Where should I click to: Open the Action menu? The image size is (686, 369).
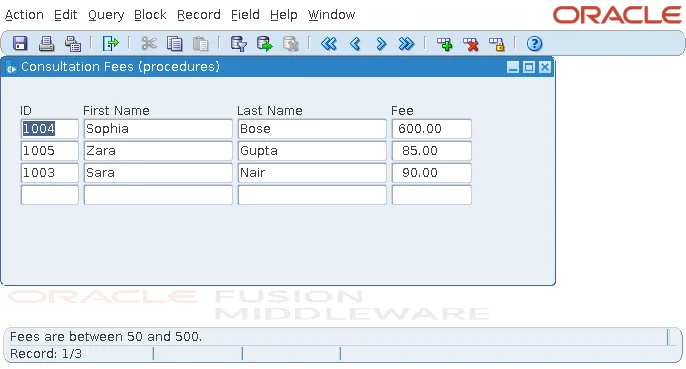click(24, 15)
